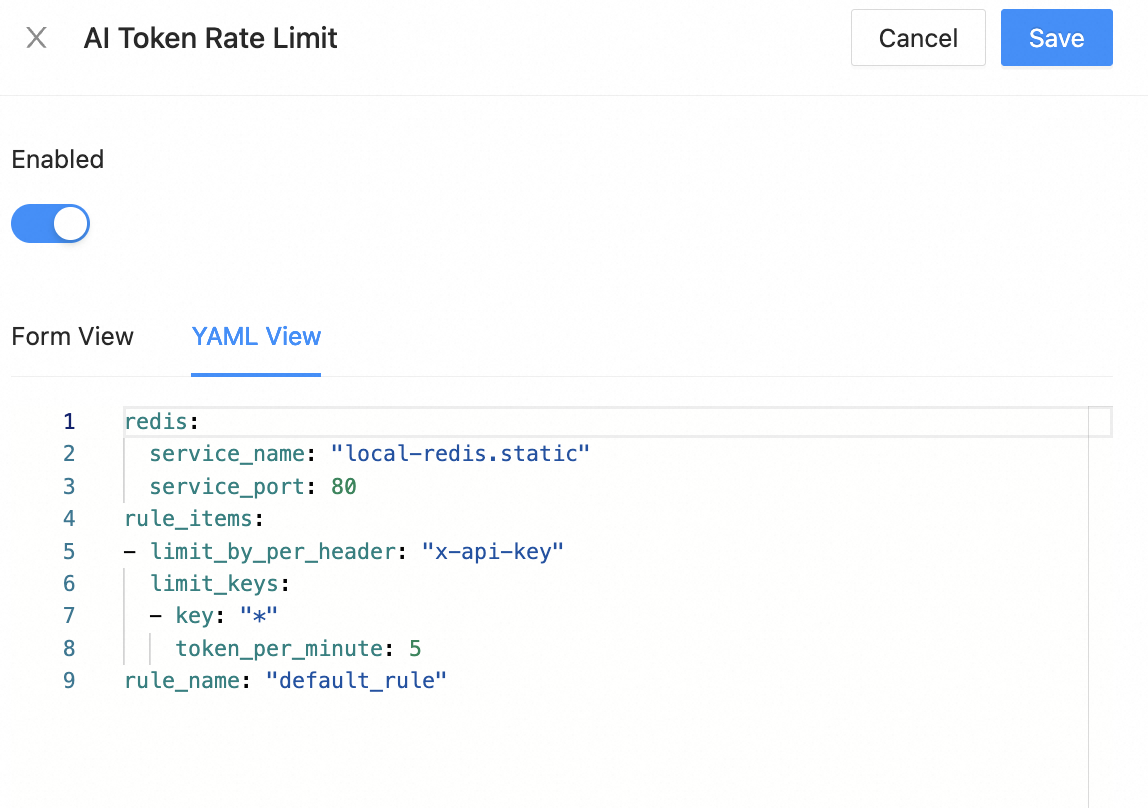Screen dimensions: 1148x808
Task: Click the Enabled label text
Action: coord(58,160)
